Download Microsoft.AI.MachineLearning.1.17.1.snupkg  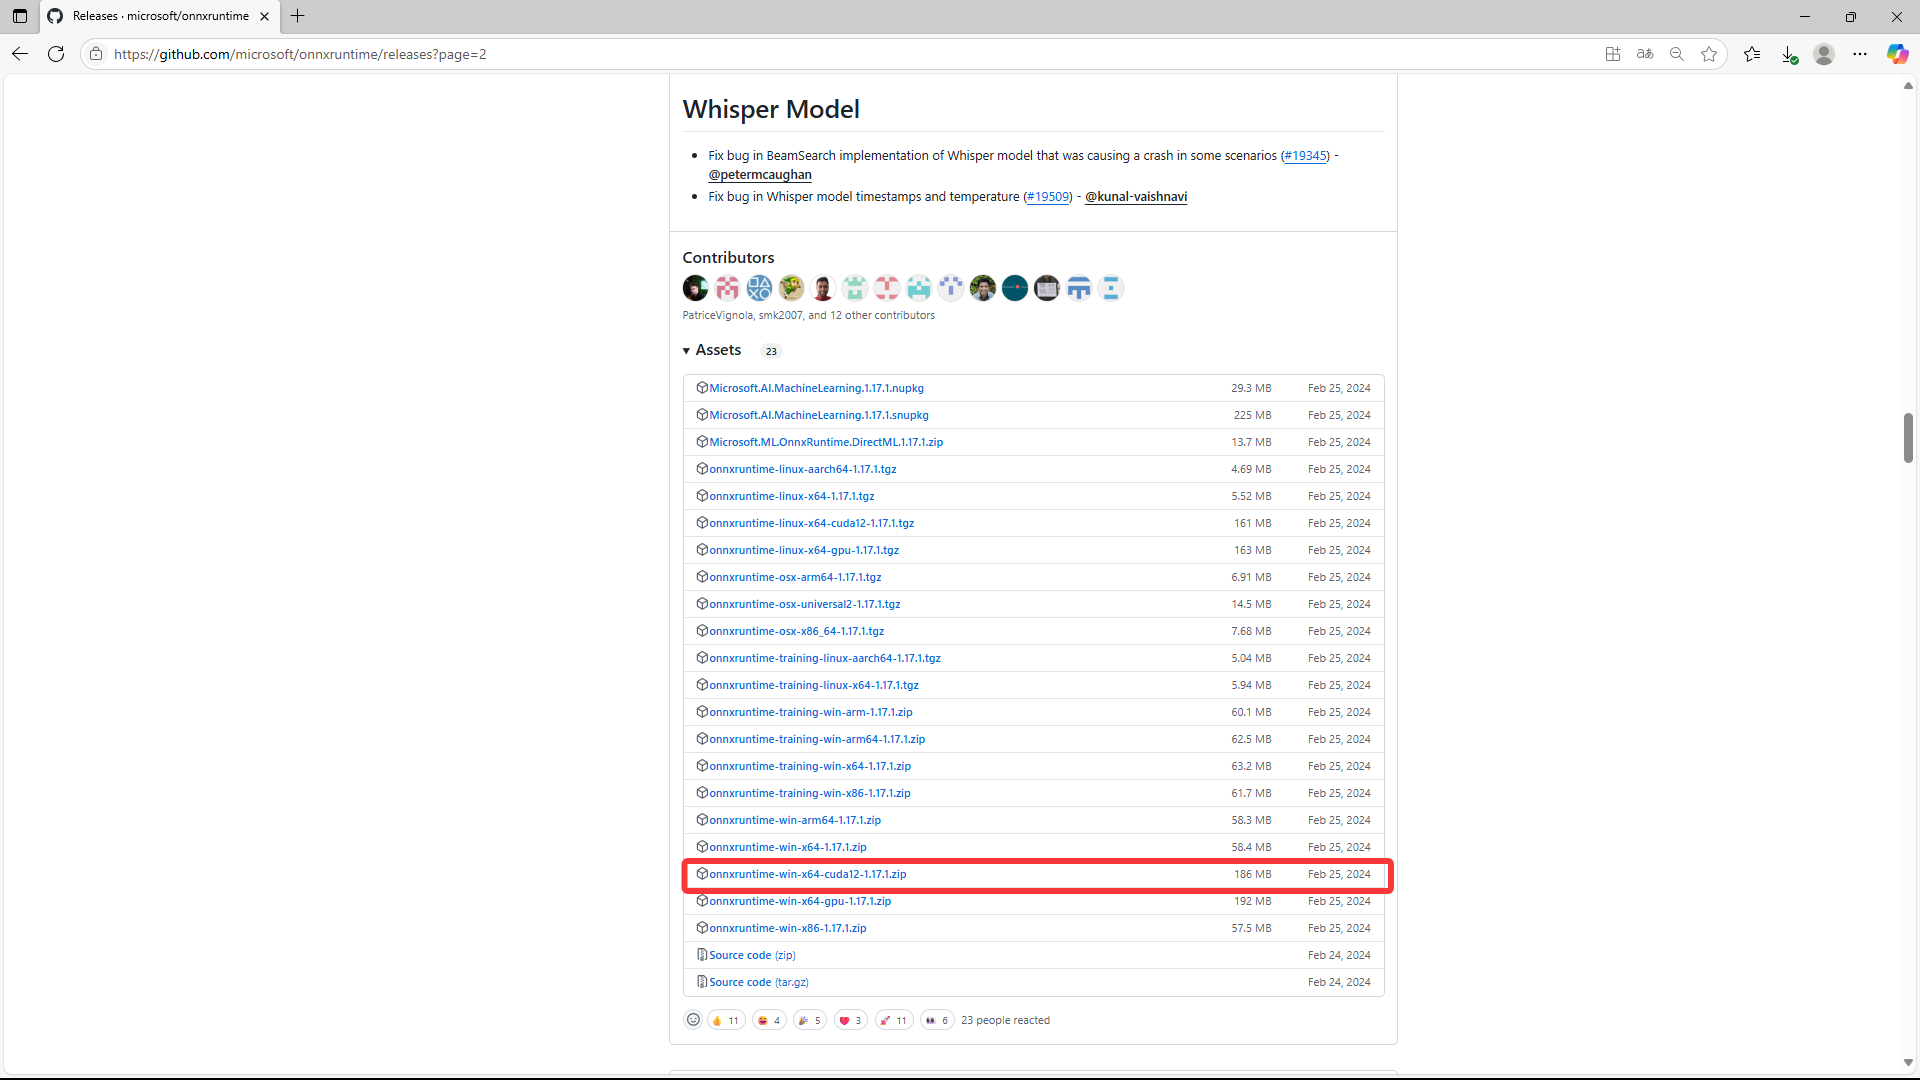[x=819, y=415]
